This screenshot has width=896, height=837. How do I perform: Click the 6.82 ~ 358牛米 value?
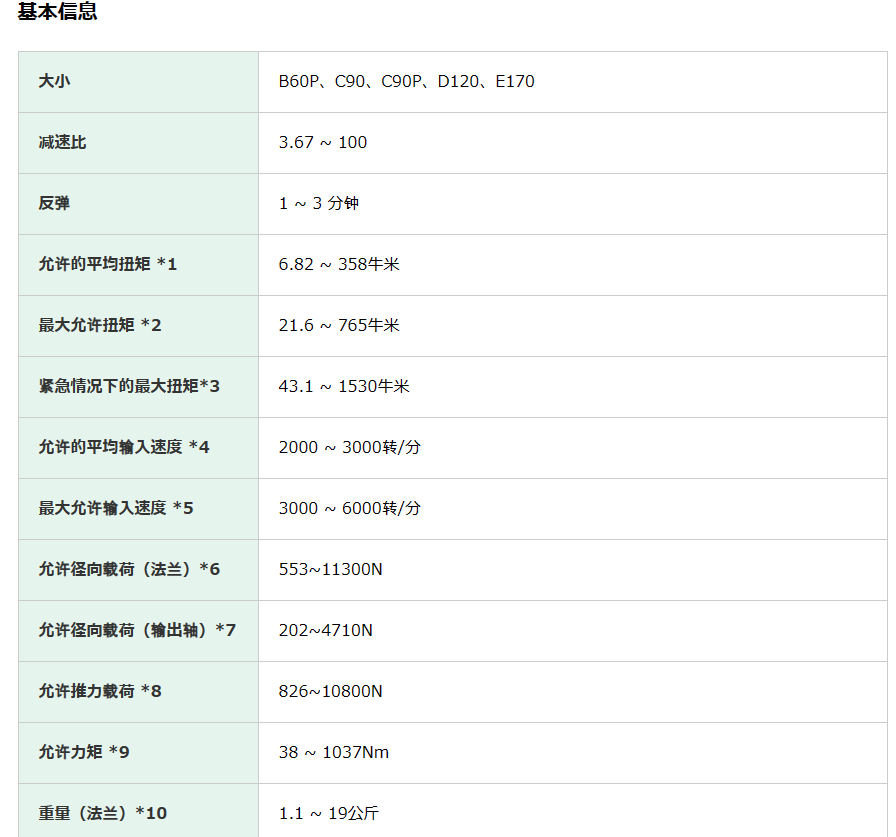coord(339,264)
